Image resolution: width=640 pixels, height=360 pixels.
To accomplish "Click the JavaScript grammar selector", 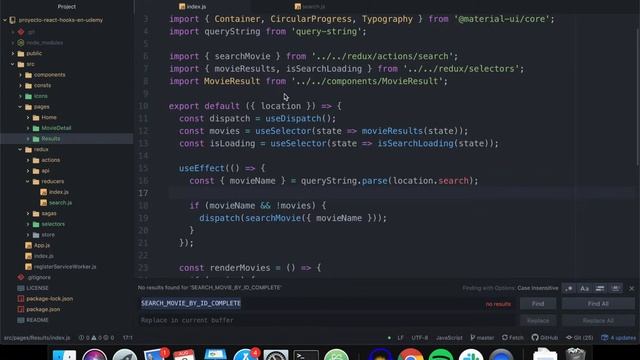I will click(x=449, y=338).
